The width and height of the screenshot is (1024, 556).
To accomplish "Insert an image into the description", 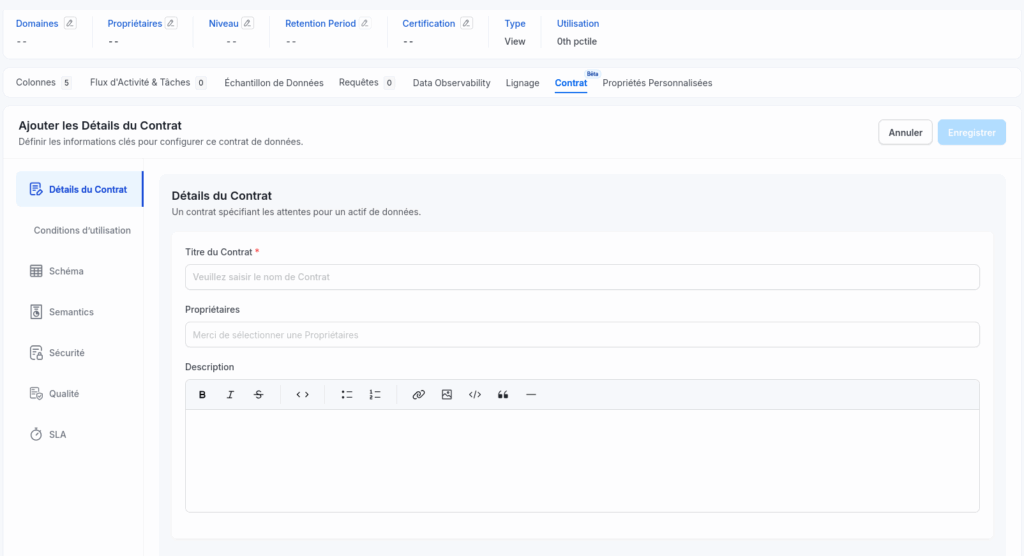I will tap(447, 395).
